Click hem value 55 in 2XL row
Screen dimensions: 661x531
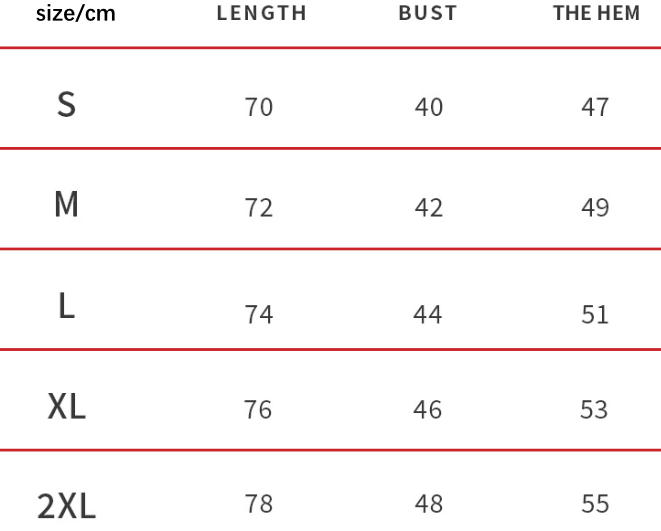[x=595, y=504]
